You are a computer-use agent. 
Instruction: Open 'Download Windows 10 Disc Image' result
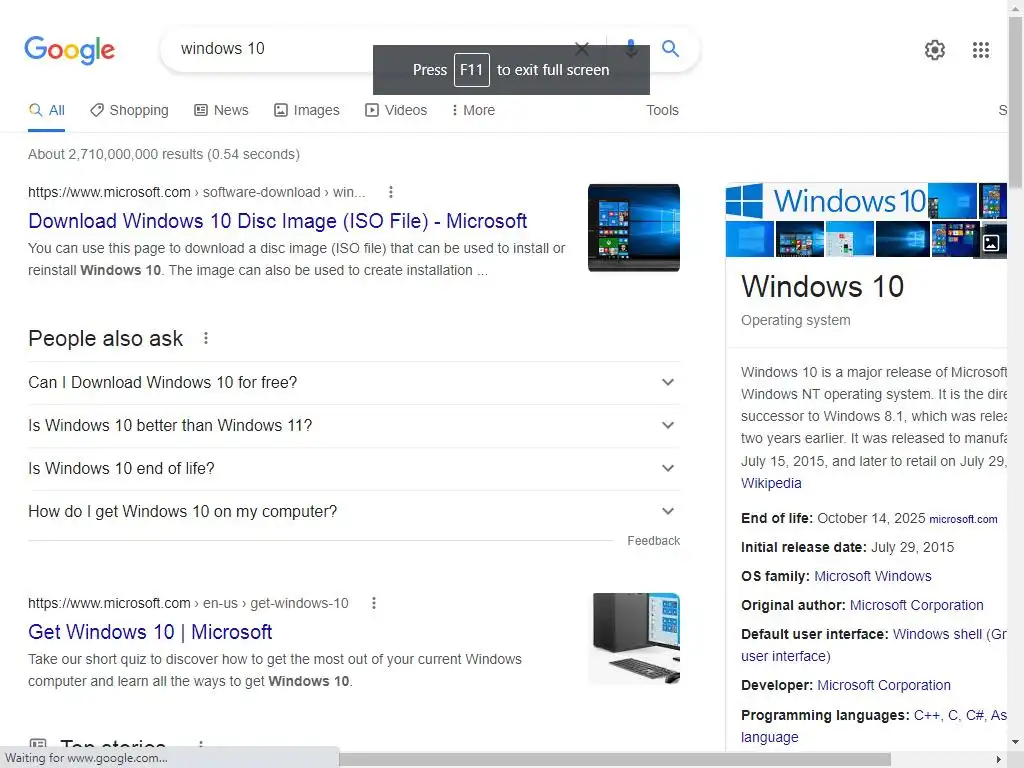[x=278, y=221]
